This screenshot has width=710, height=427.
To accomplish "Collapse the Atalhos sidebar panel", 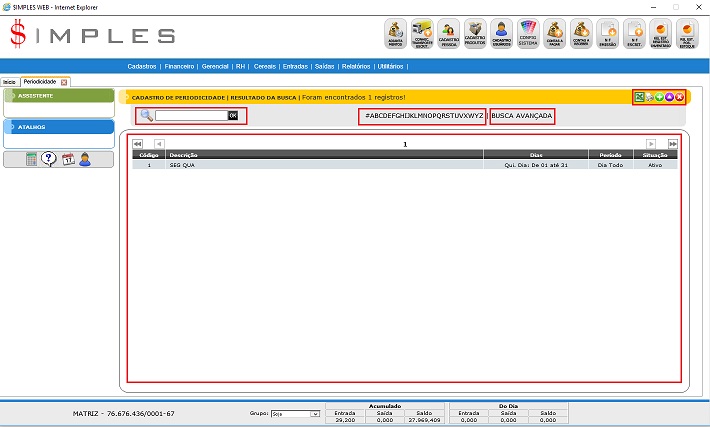I will pos(58,127).
